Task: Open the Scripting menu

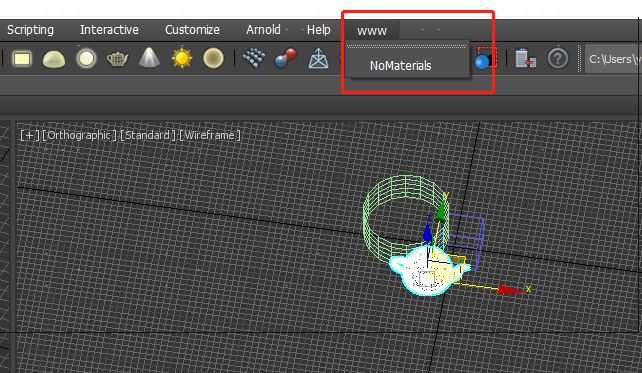Action: click(x=30, y=30)
